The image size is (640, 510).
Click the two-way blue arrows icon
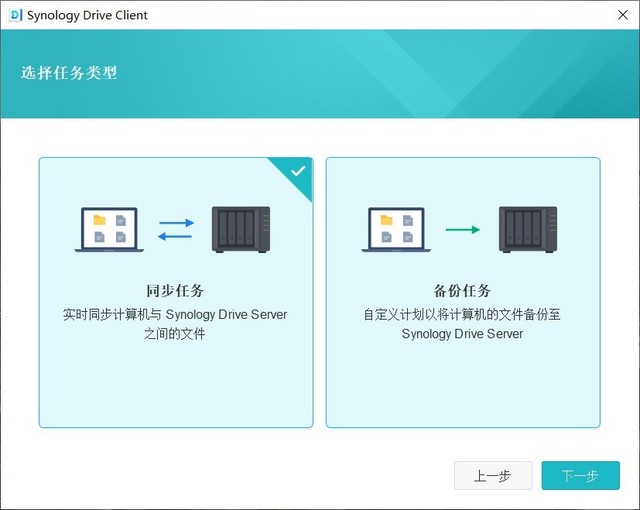tap(176, 229)
